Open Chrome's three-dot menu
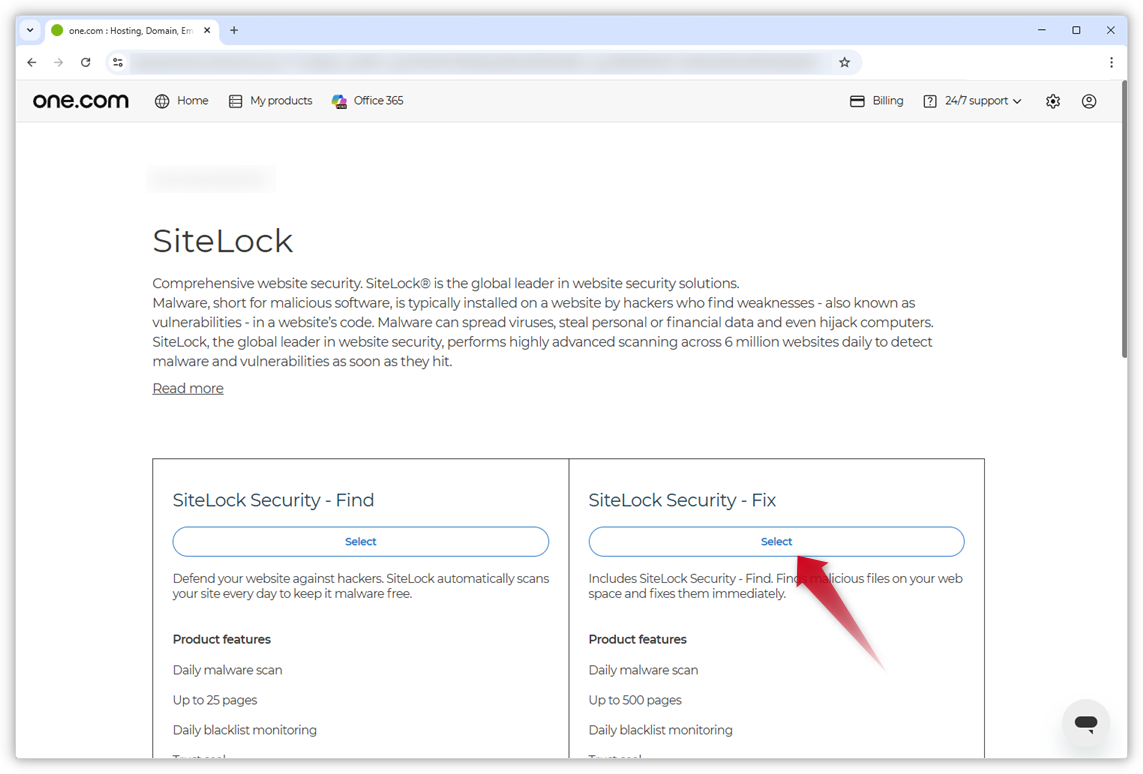1143x774 pixels. click(x=1111, y=62)
